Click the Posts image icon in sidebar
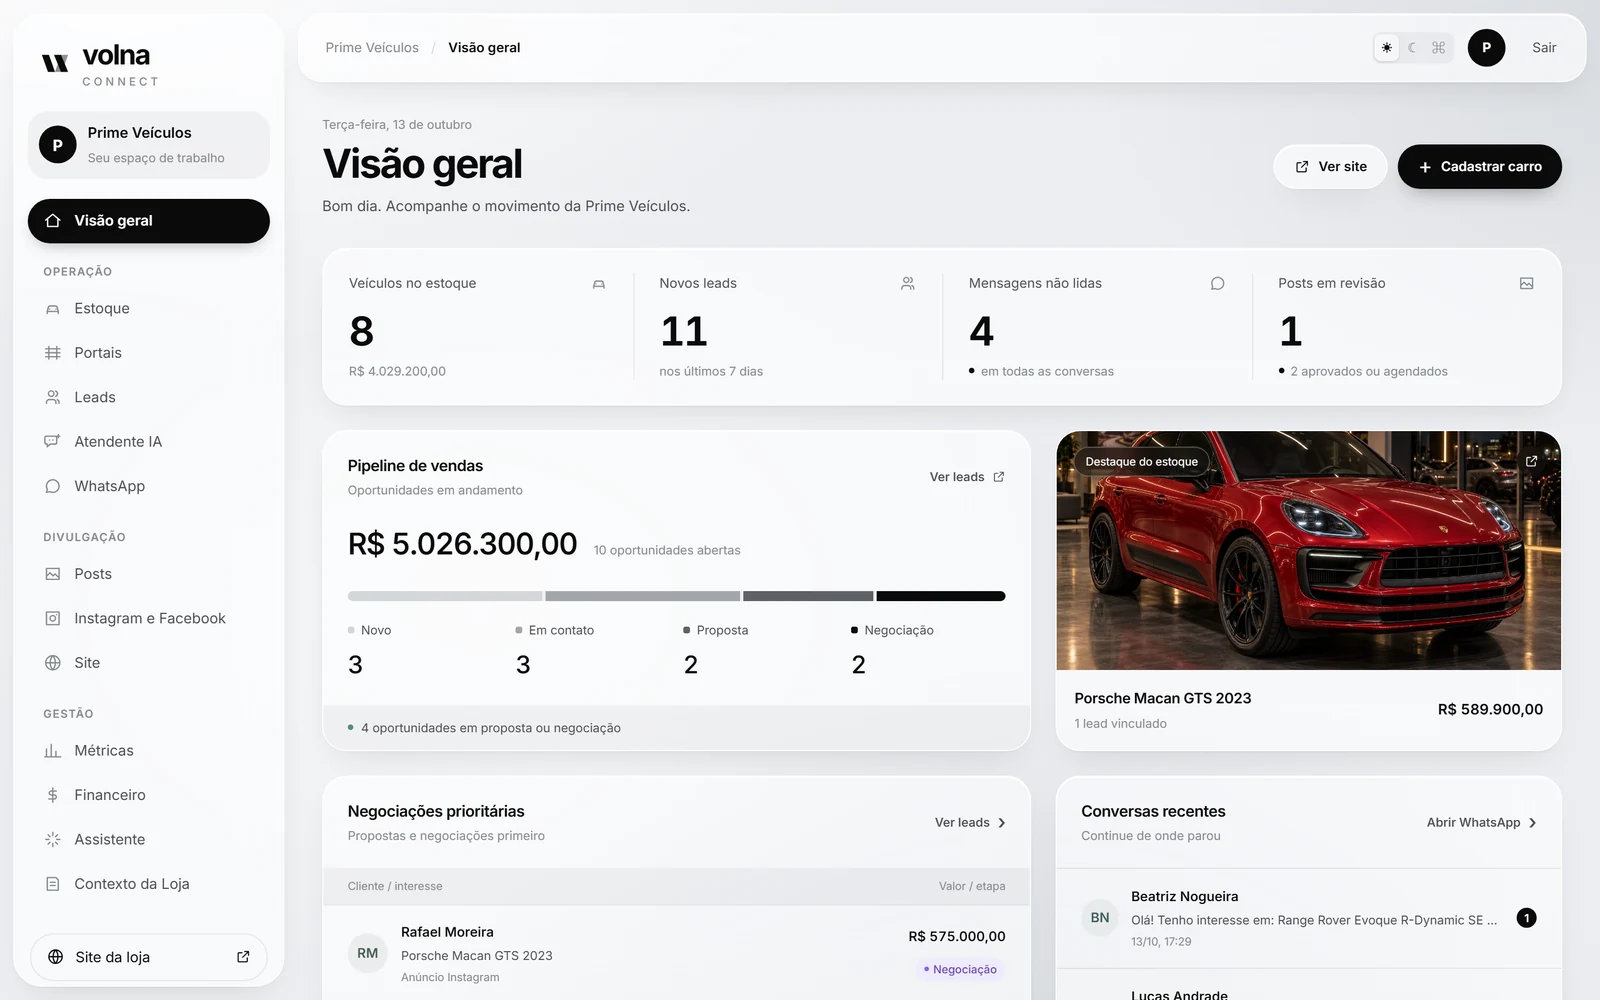Viewport: 1600px width, 1000px height. 53,574
